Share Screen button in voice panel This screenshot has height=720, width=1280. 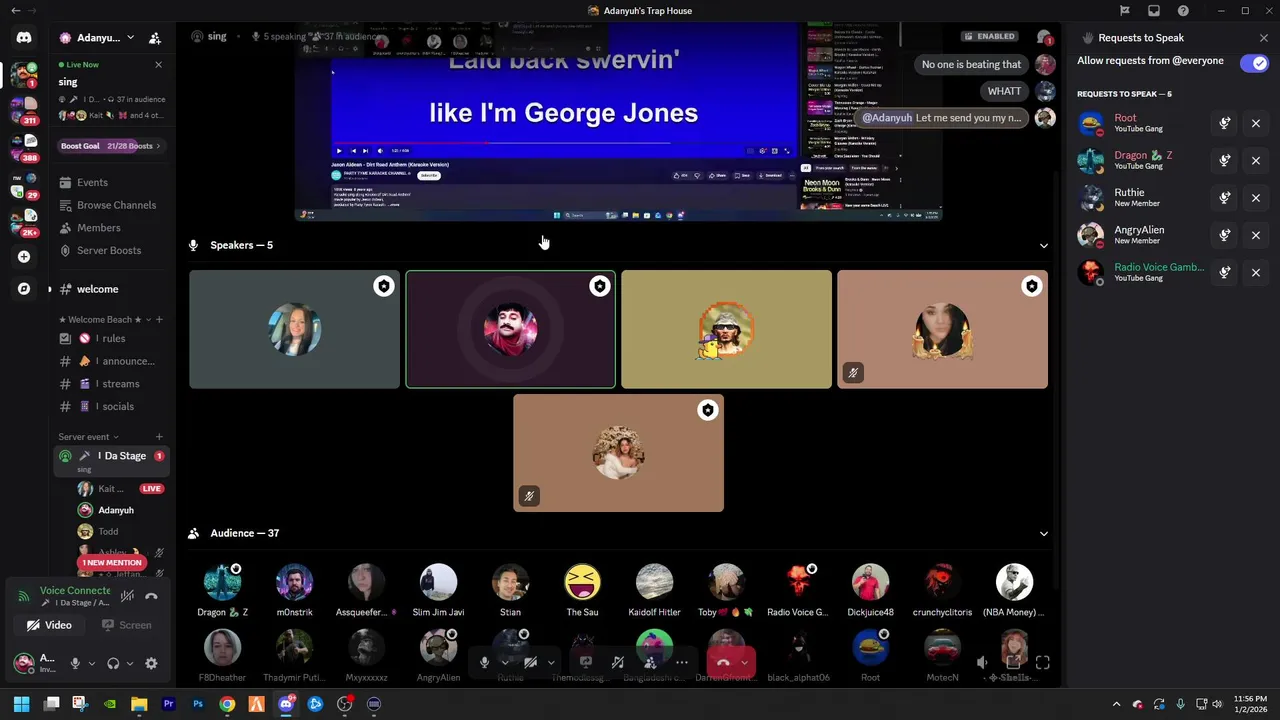click(126, 625)
